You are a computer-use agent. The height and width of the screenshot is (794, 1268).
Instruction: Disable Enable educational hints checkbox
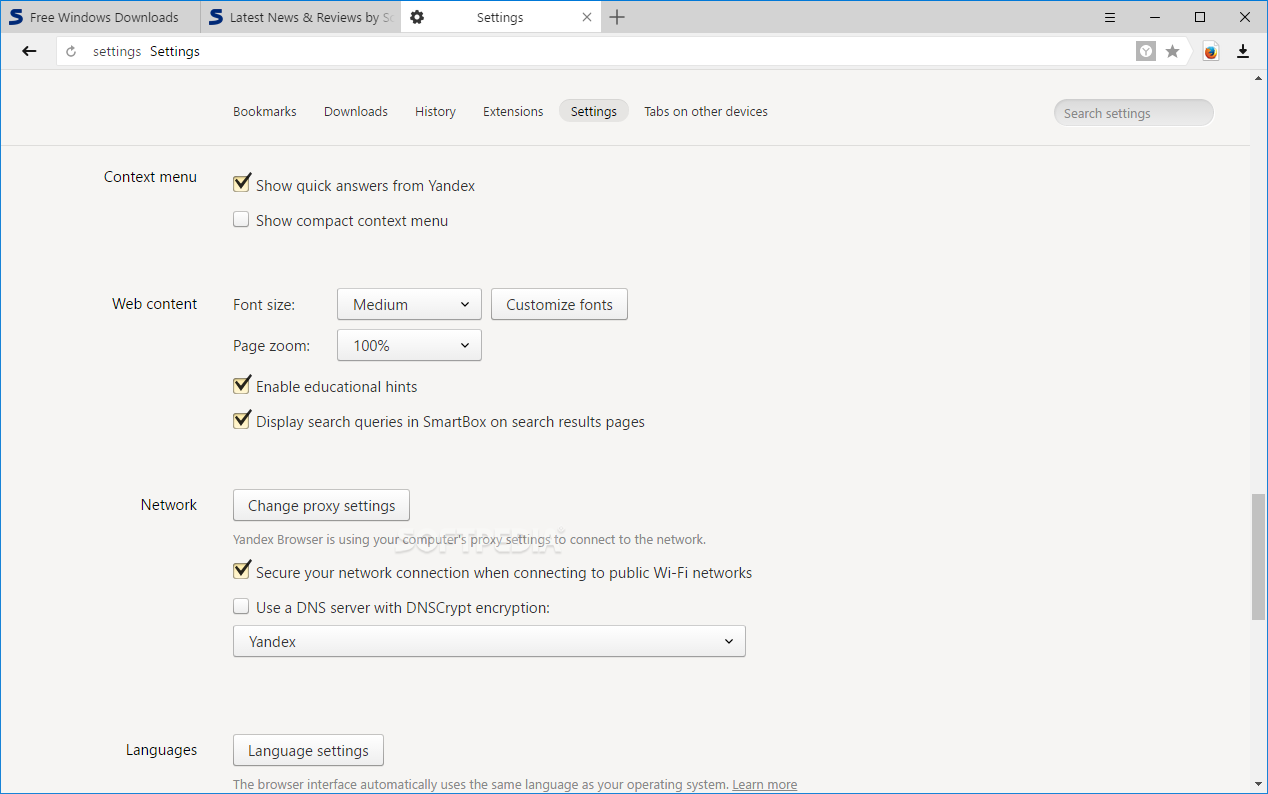[x=241, y=385]
